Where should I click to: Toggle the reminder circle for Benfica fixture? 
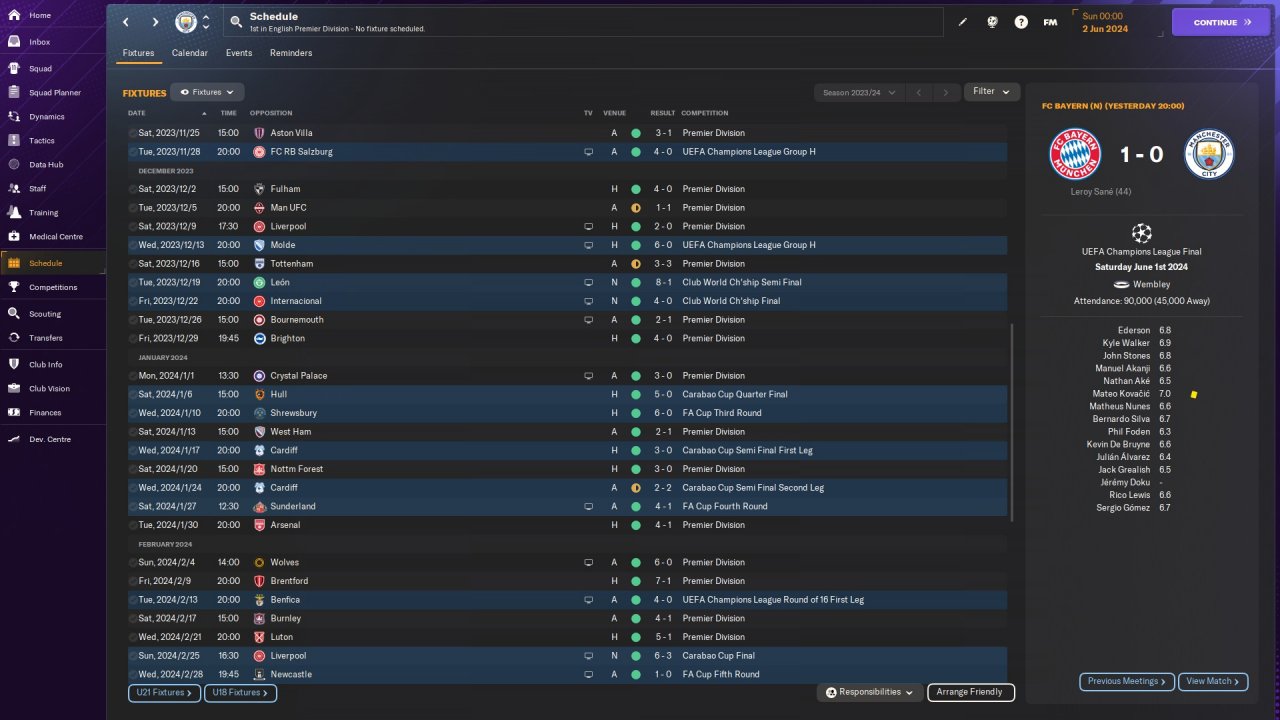133,600
